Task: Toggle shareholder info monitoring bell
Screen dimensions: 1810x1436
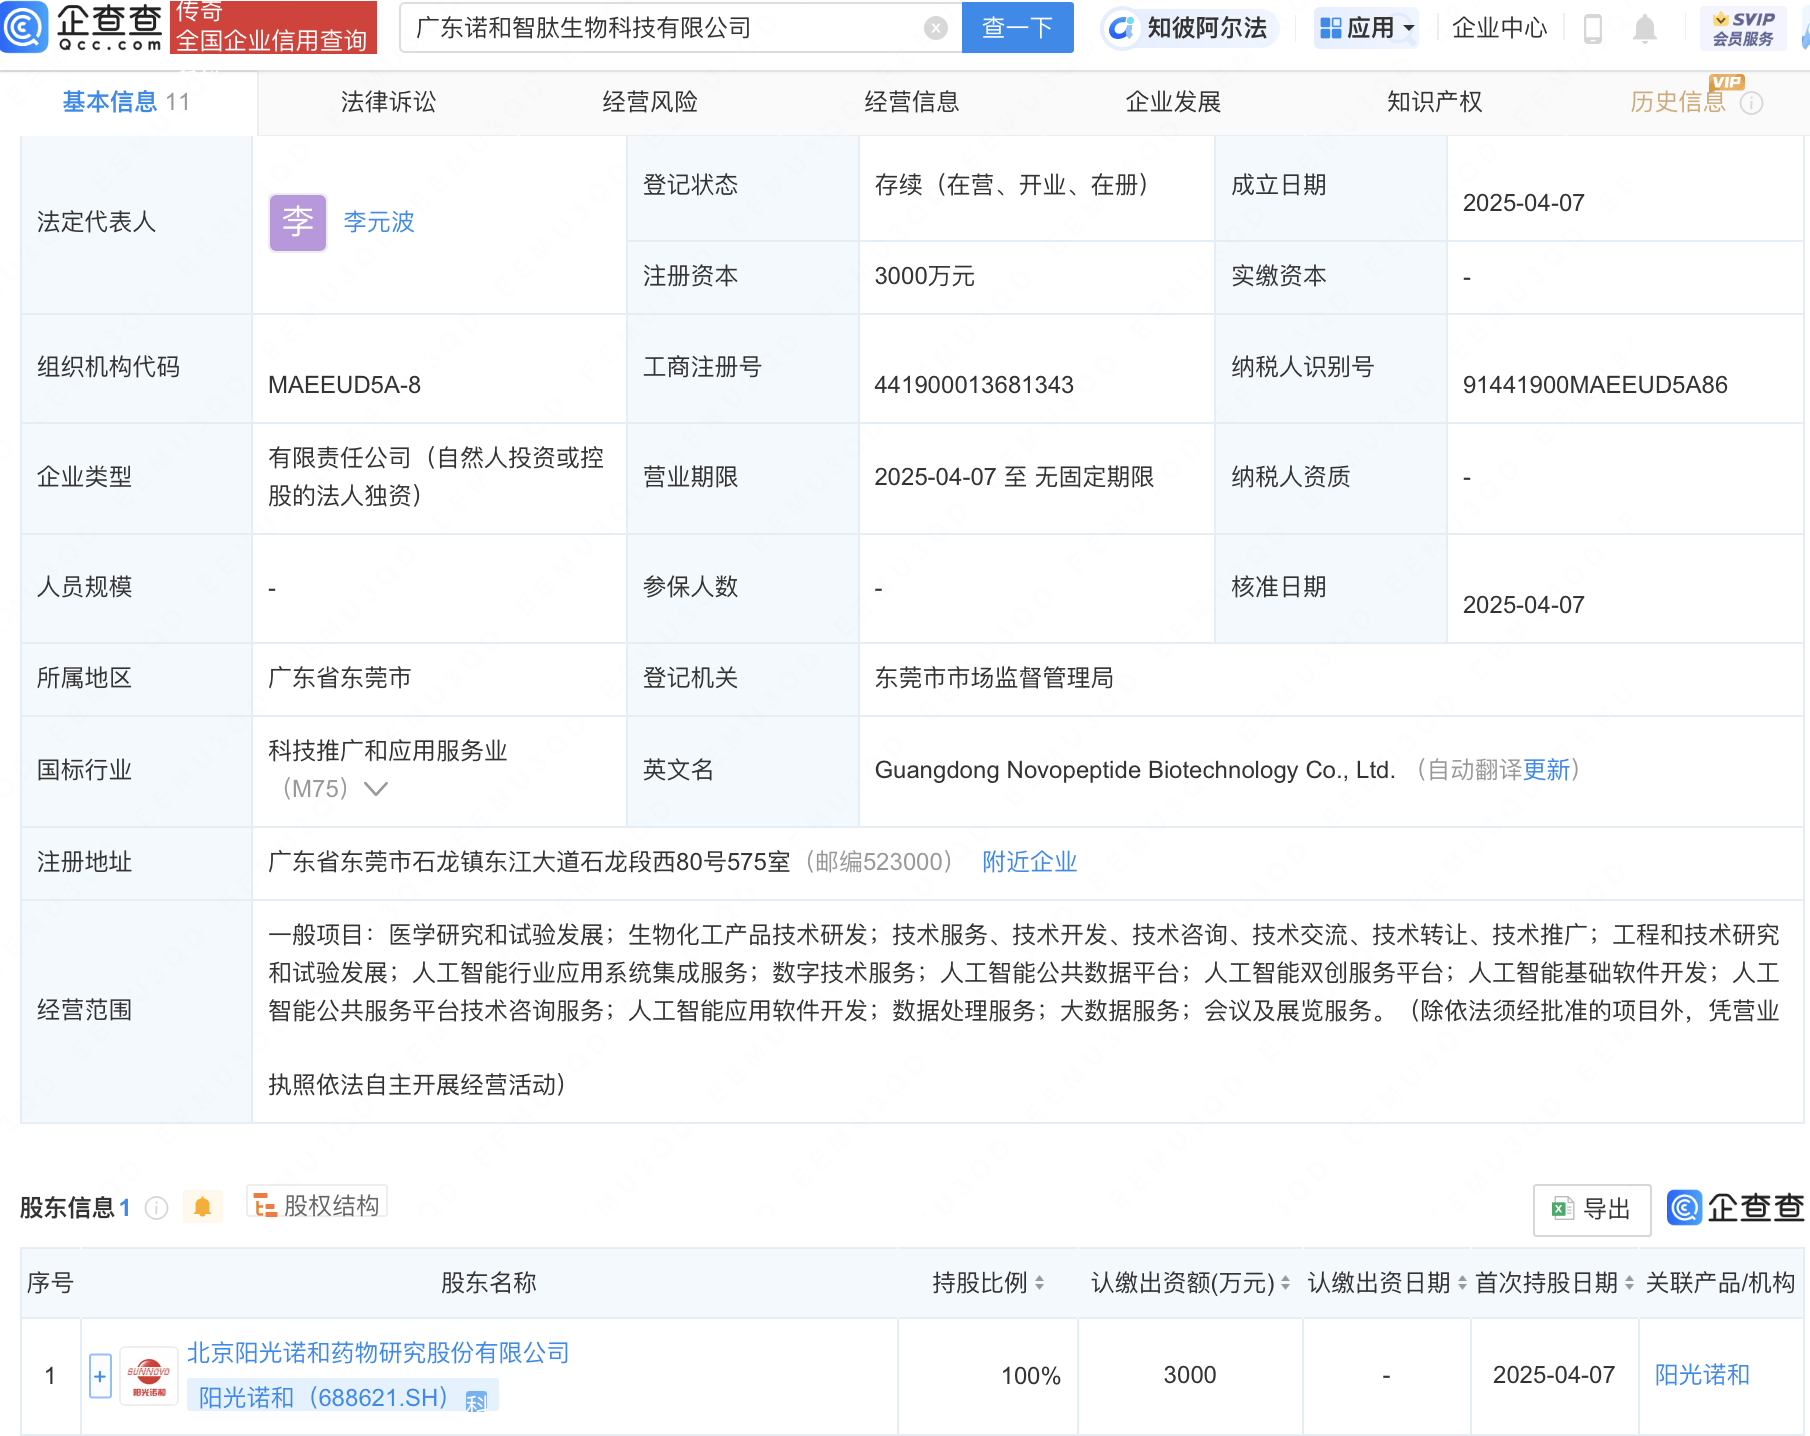Action: (202, 1207)
